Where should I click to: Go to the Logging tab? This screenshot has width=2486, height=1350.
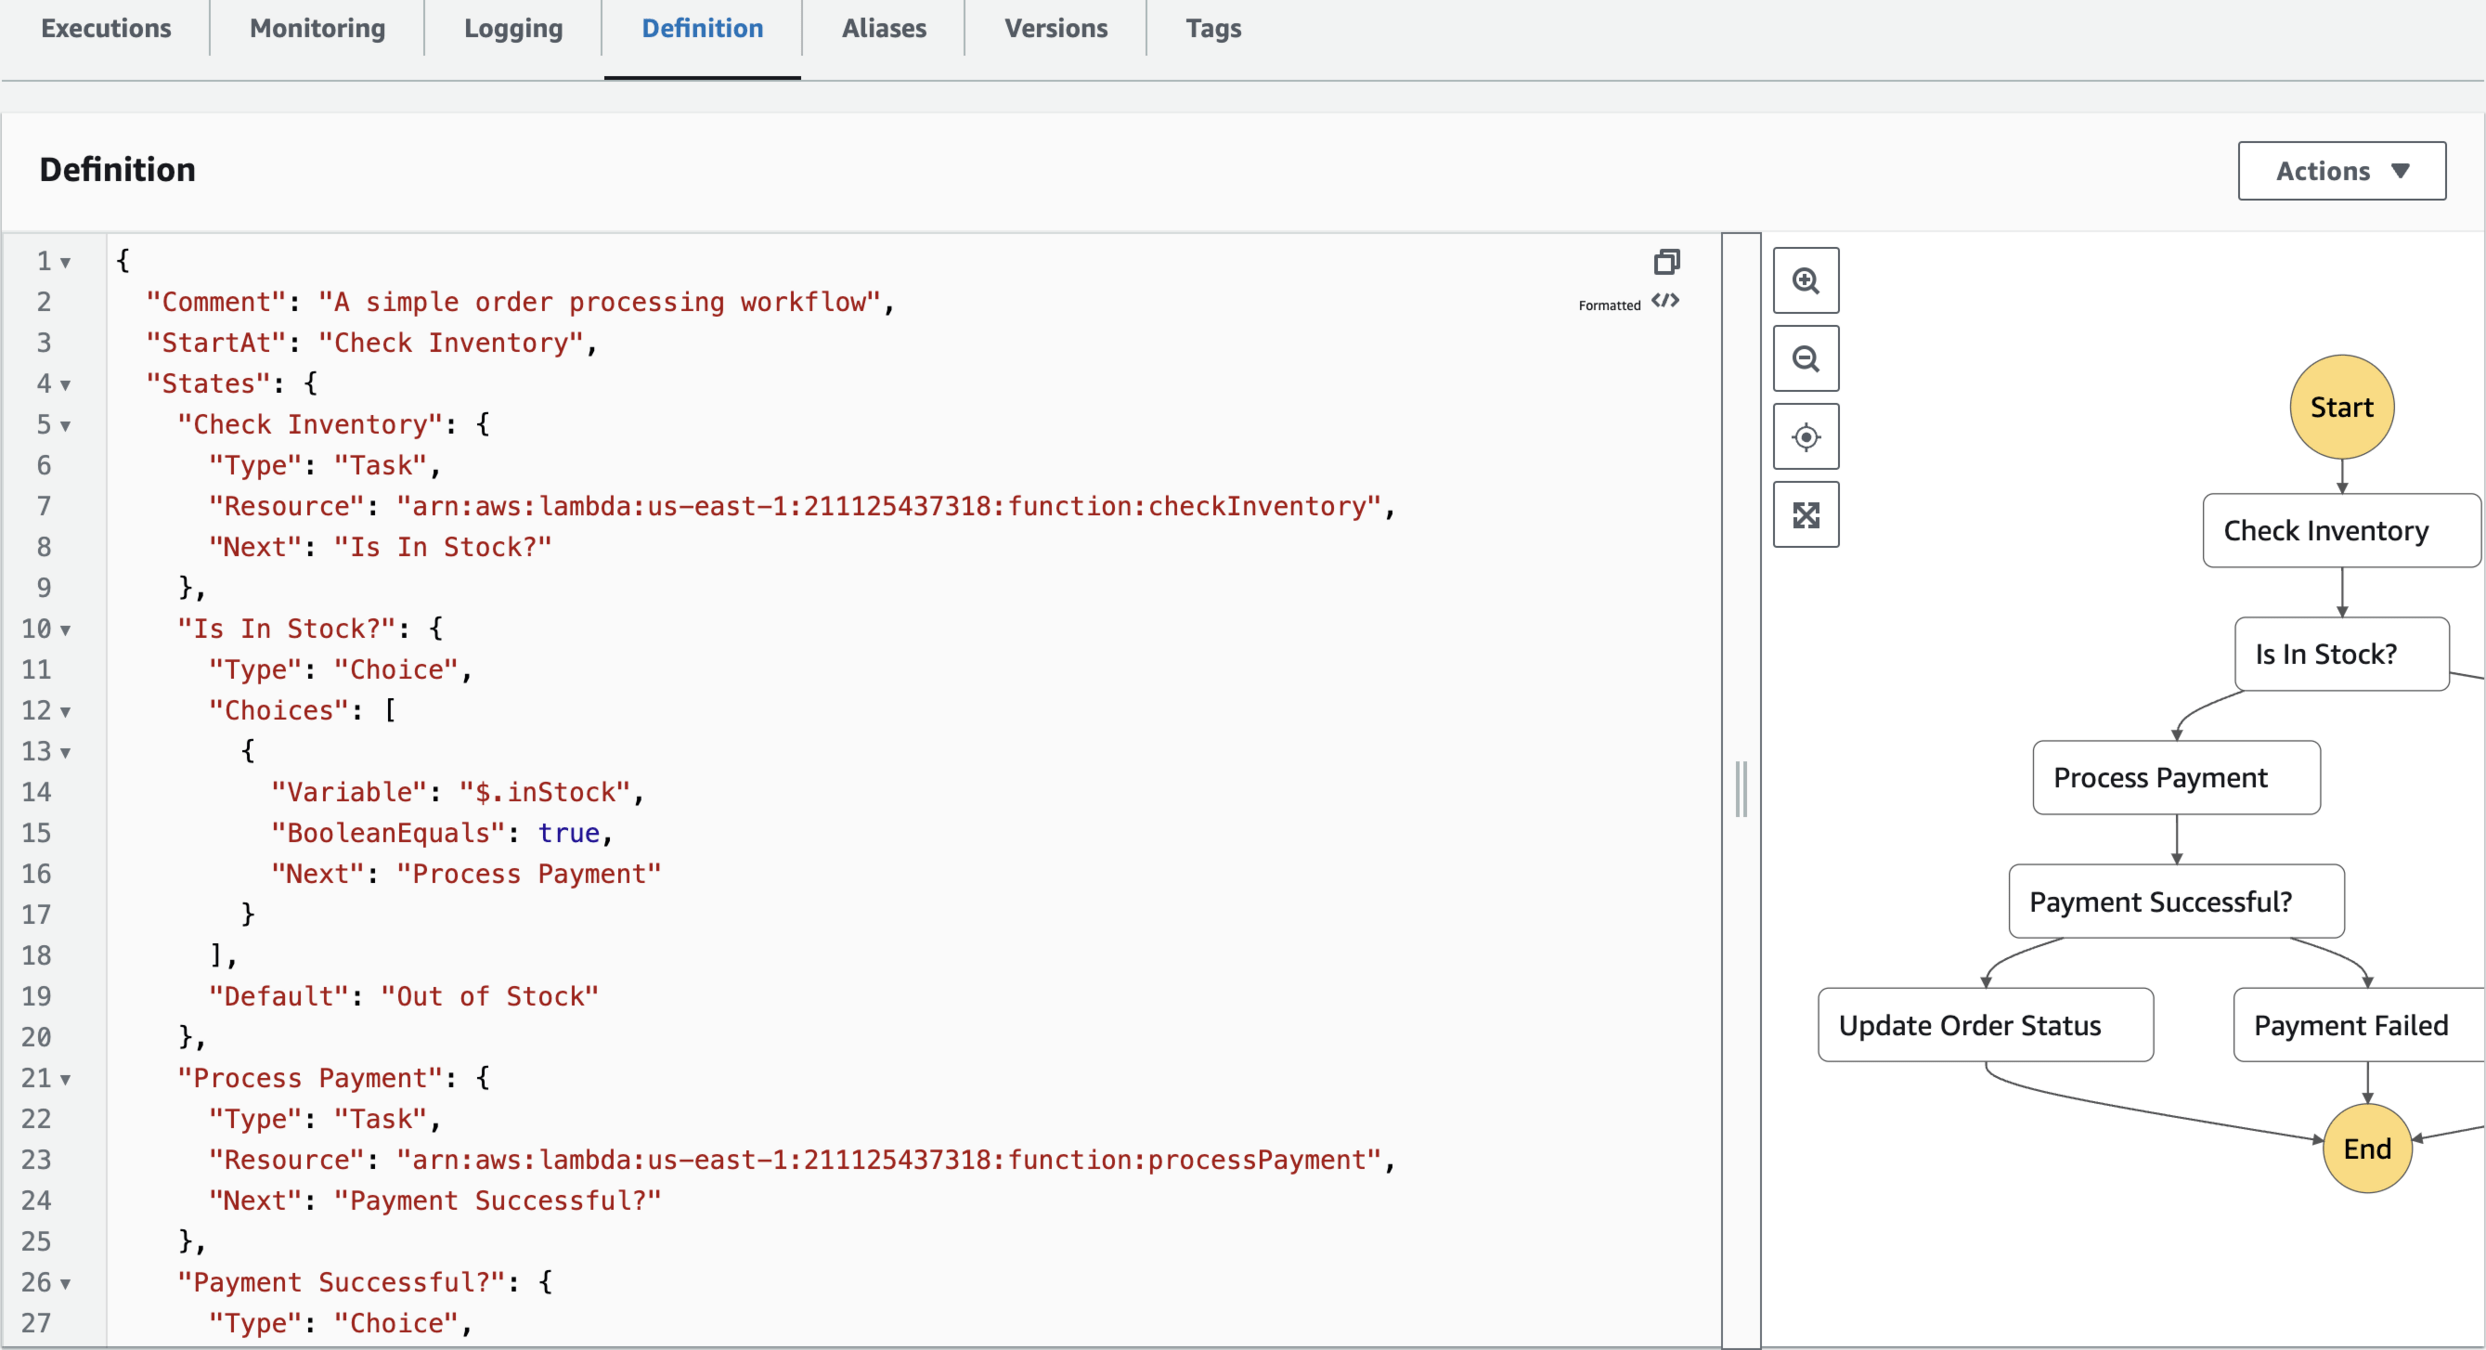pos(513,29)
